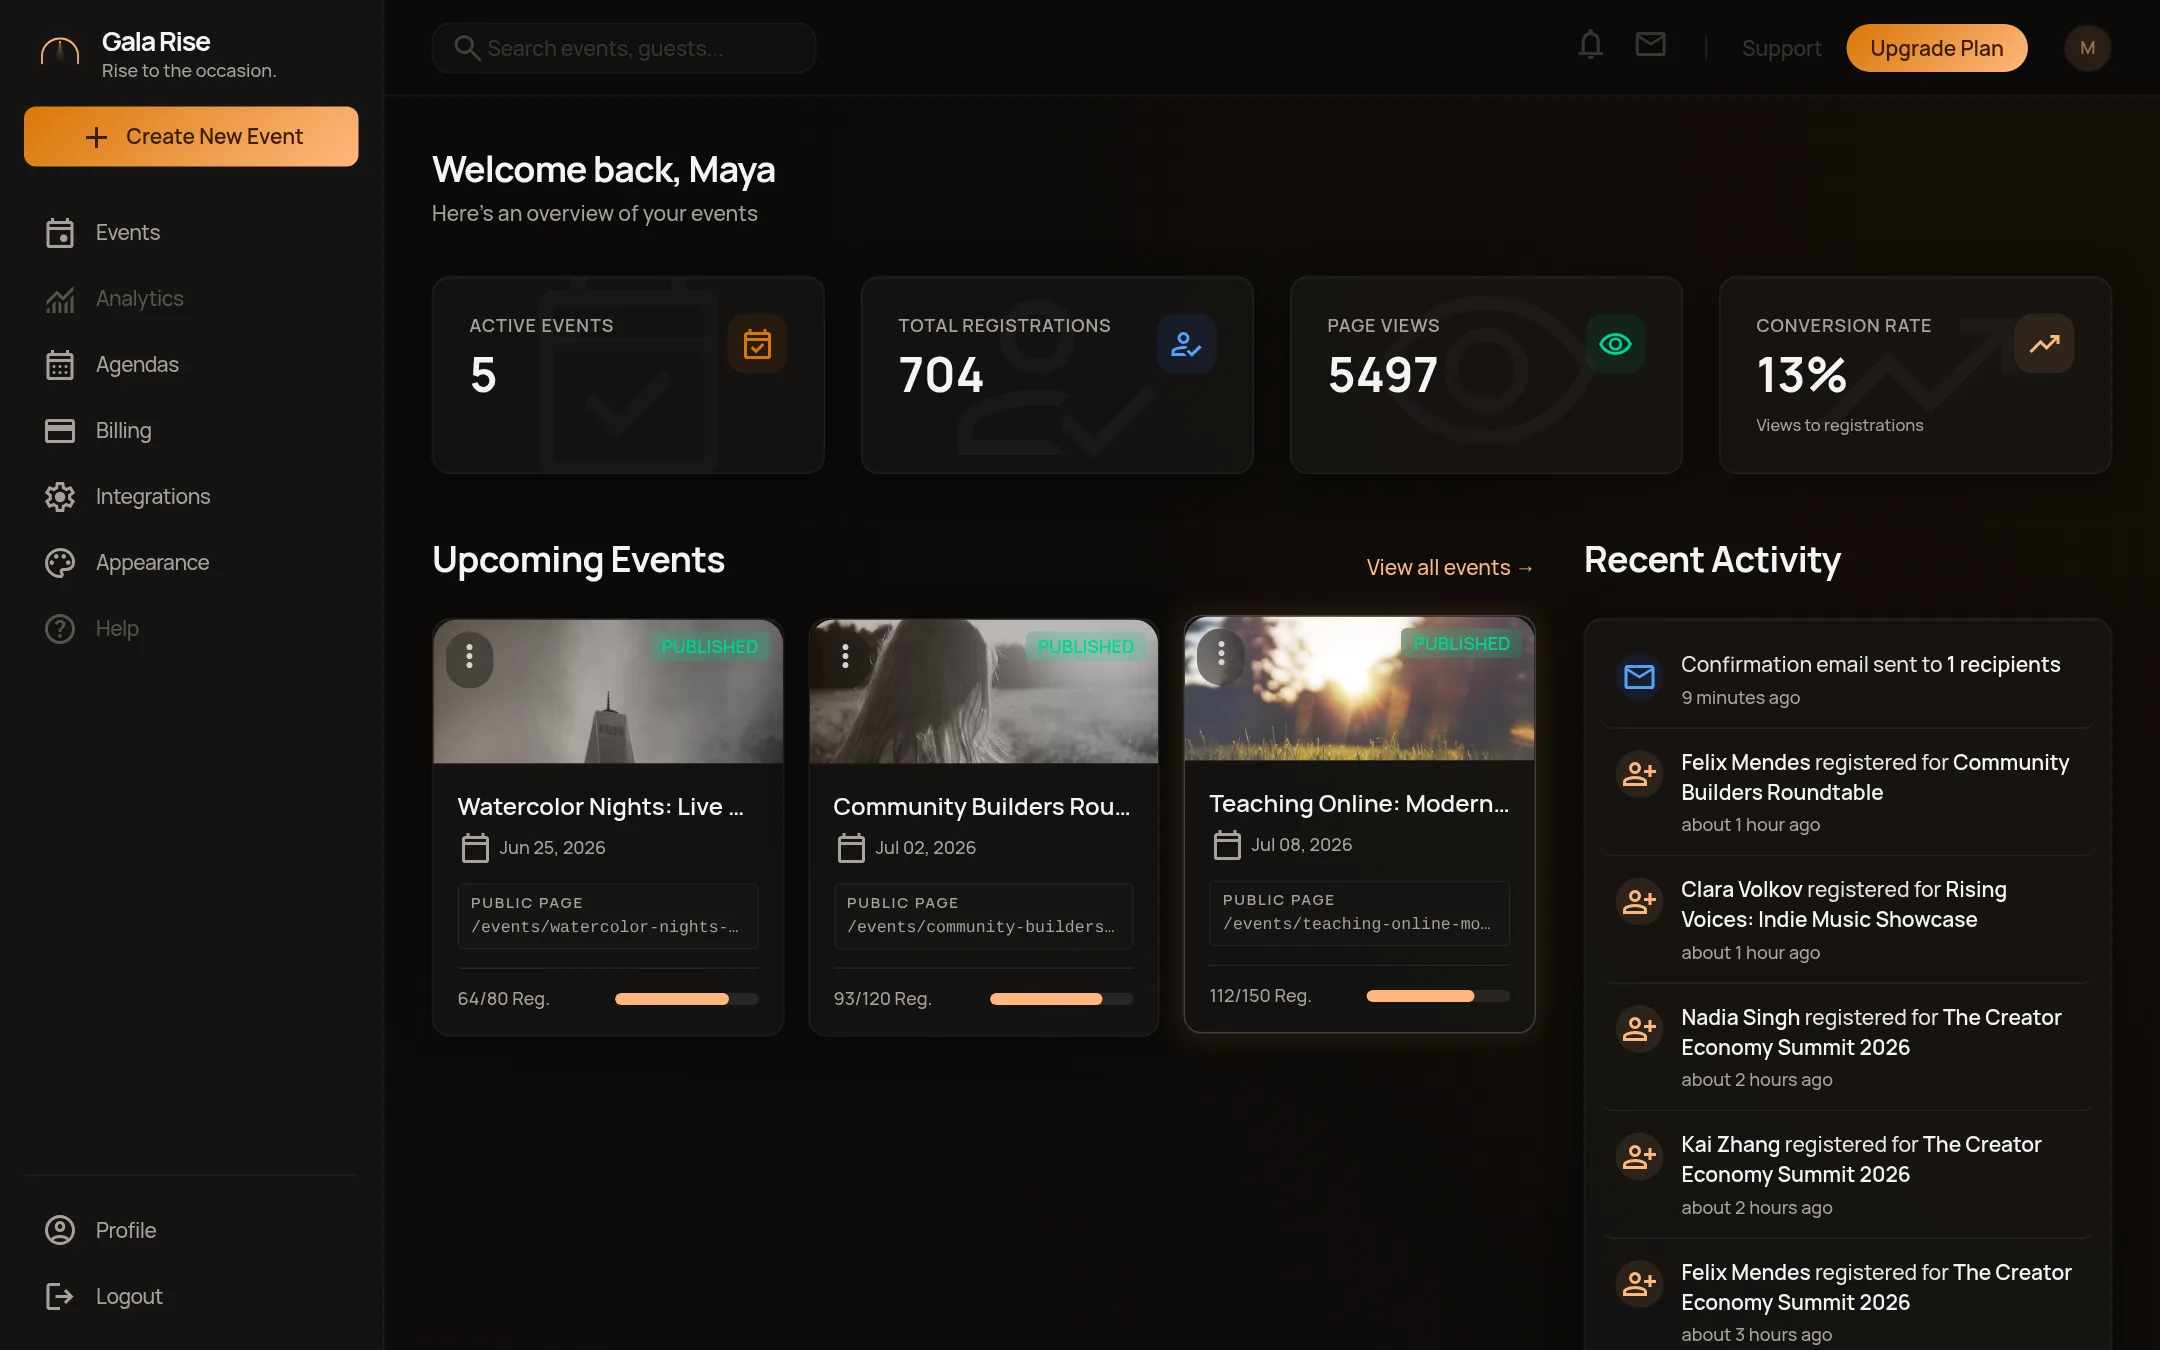Click the 5497 page views value
The height and width of the screenshot is (1350, 2160).
point(1382,375)
